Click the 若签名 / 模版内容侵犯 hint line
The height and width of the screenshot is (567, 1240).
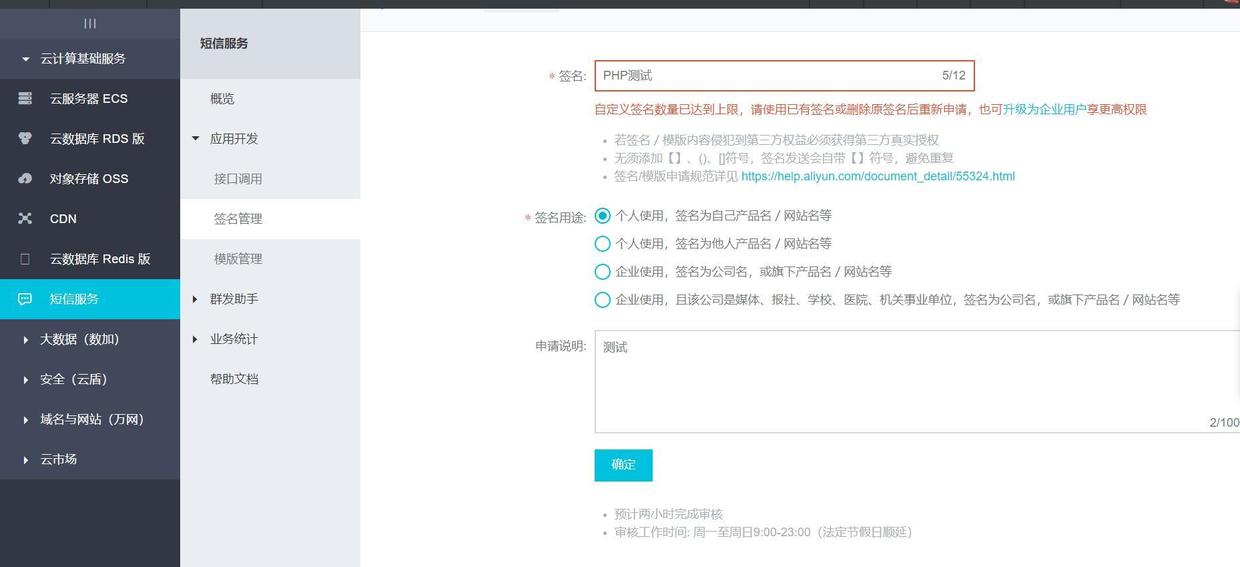777,140
